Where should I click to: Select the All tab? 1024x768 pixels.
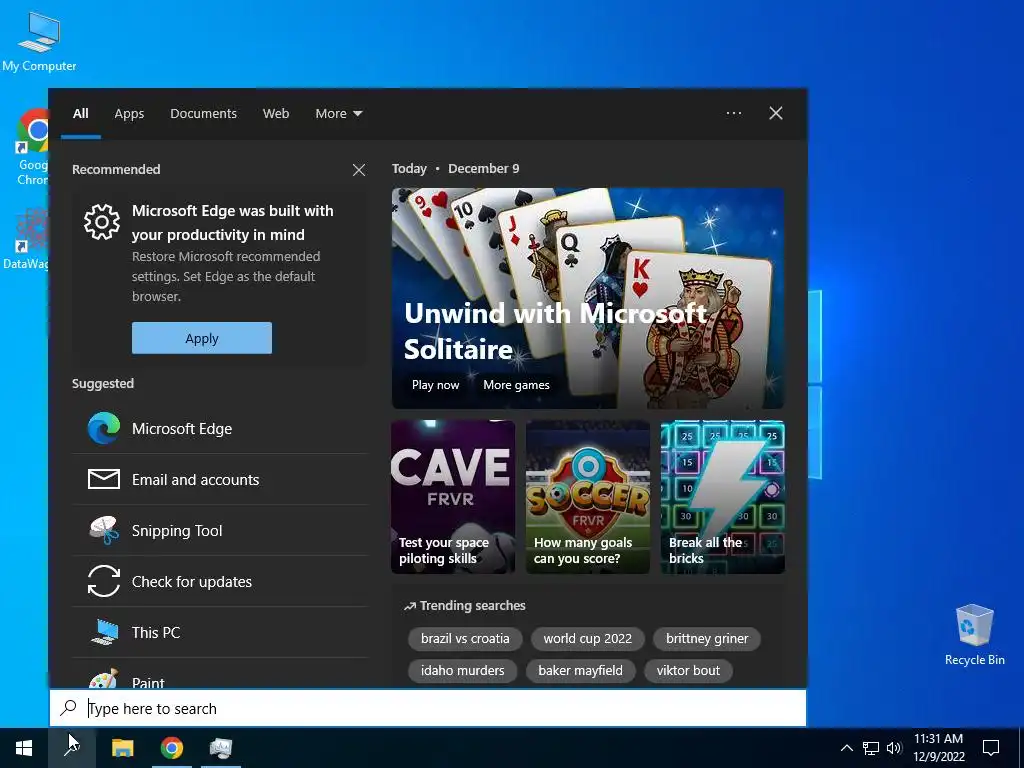point(81,114)
